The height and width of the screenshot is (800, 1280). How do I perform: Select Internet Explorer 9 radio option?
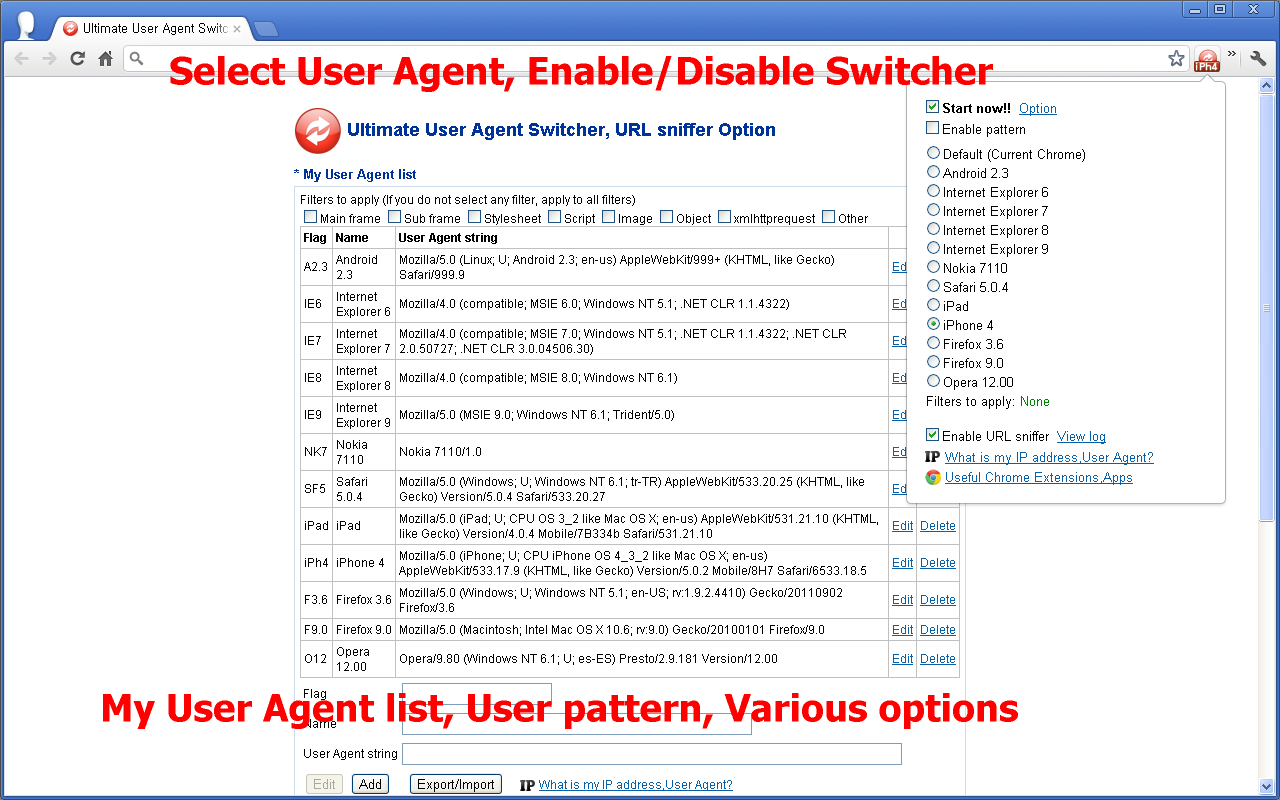click(934, 248)
